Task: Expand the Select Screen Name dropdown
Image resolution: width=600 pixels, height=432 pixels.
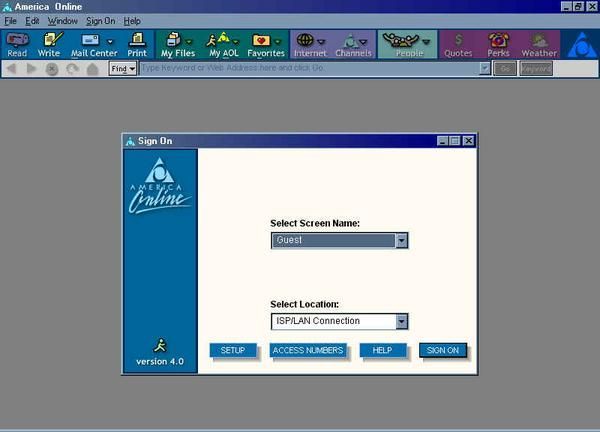Action: [401, 241]
